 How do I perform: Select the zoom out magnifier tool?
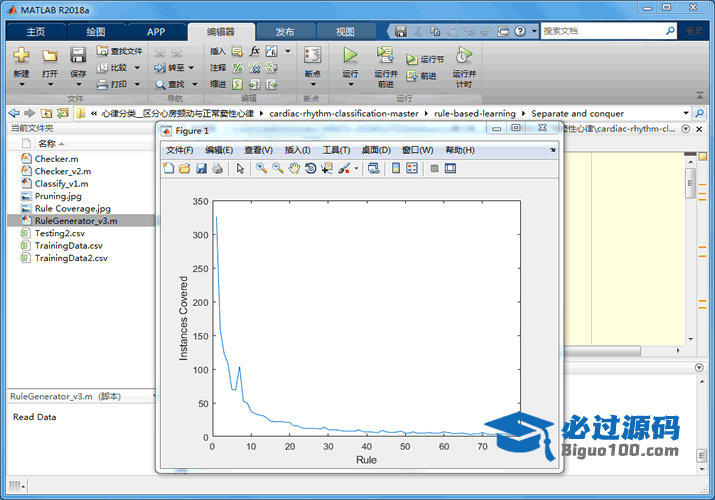click(x=278, y=168)
